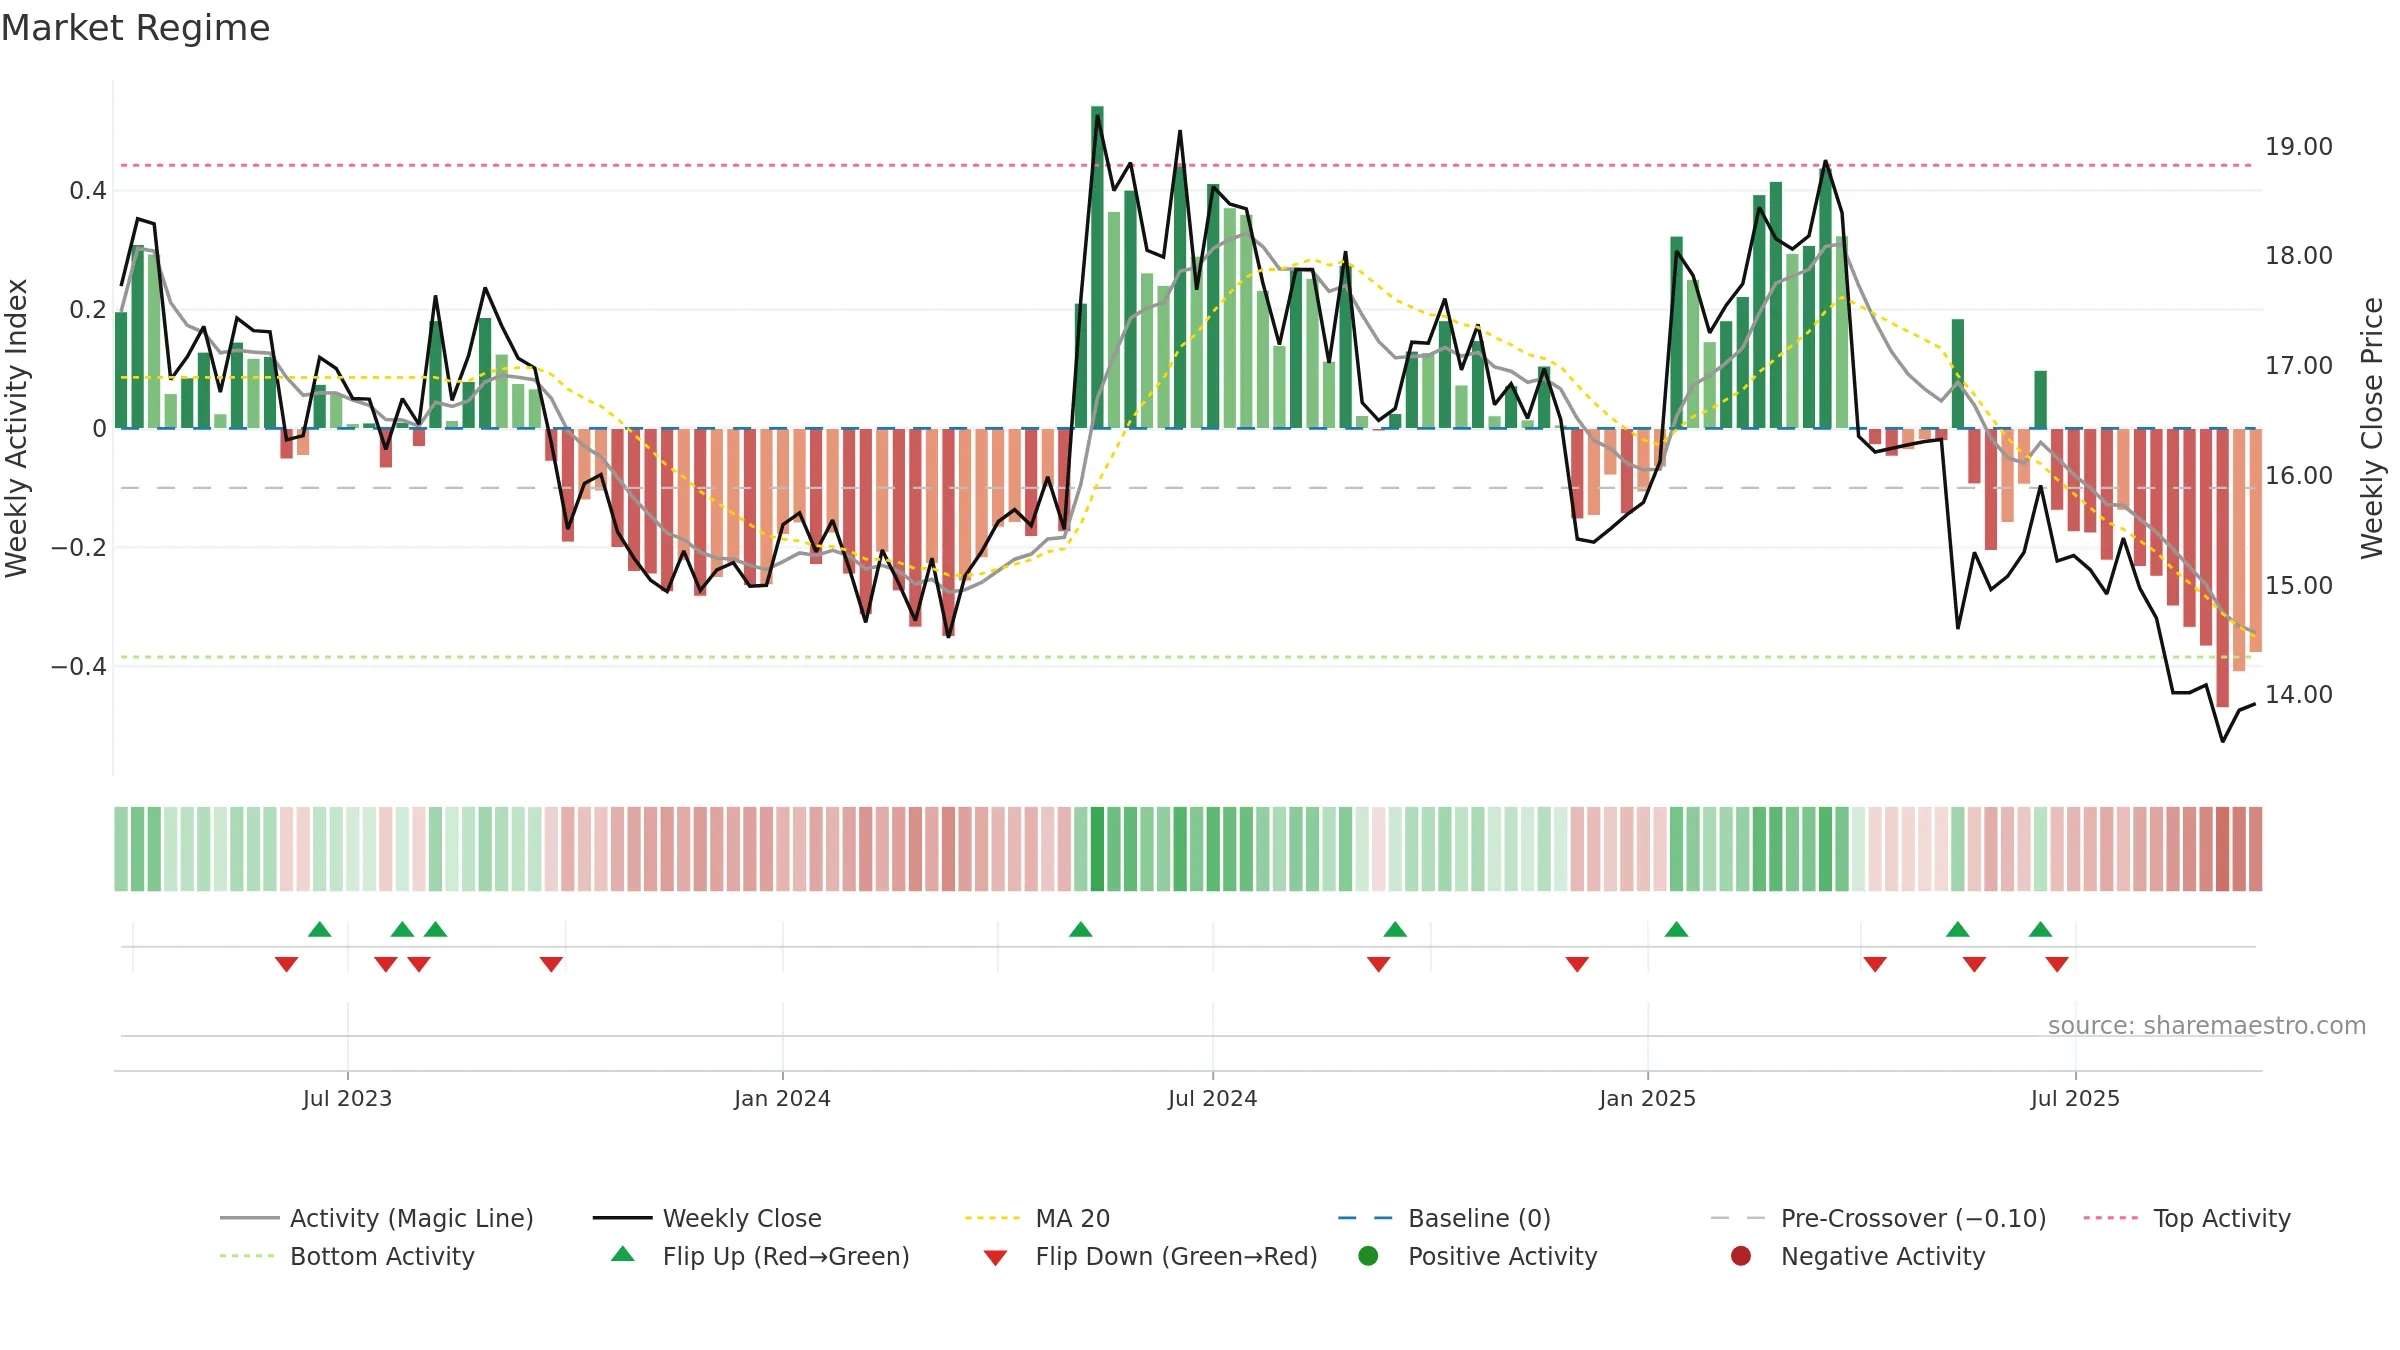Click the Jan 2024 x-axis label
Viewport: 2400px width, 1350px height.
[782, 1098]
